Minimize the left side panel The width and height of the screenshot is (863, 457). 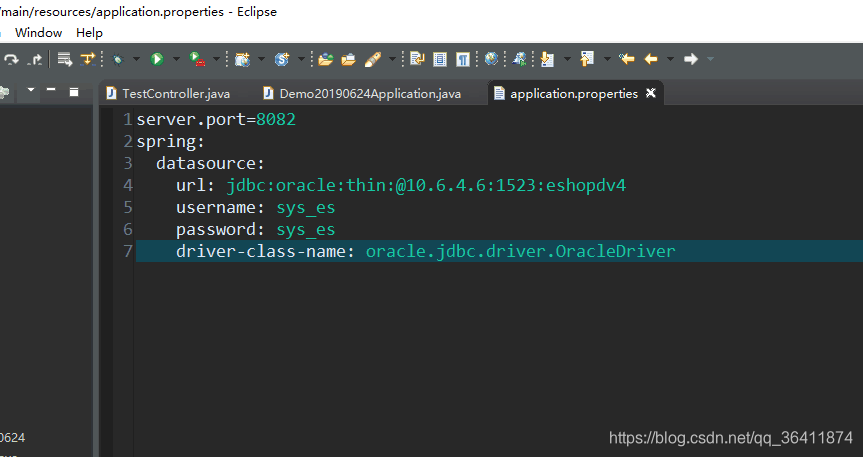click(51, 89)
